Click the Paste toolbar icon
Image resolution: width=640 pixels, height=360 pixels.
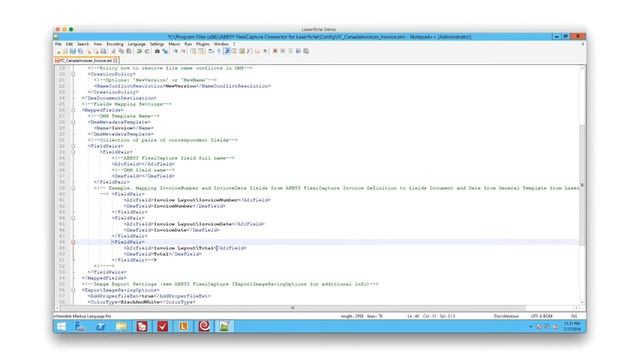(x=129, y=51)
